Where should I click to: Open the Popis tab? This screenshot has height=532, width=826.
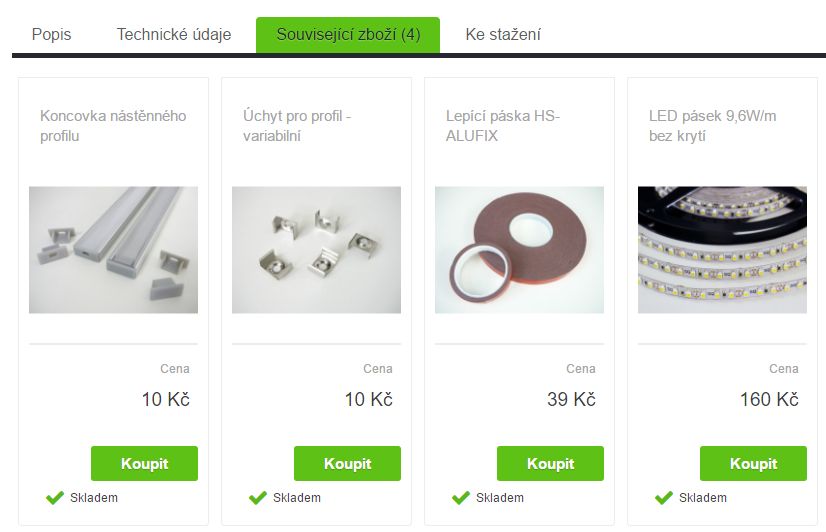[51, 34]
